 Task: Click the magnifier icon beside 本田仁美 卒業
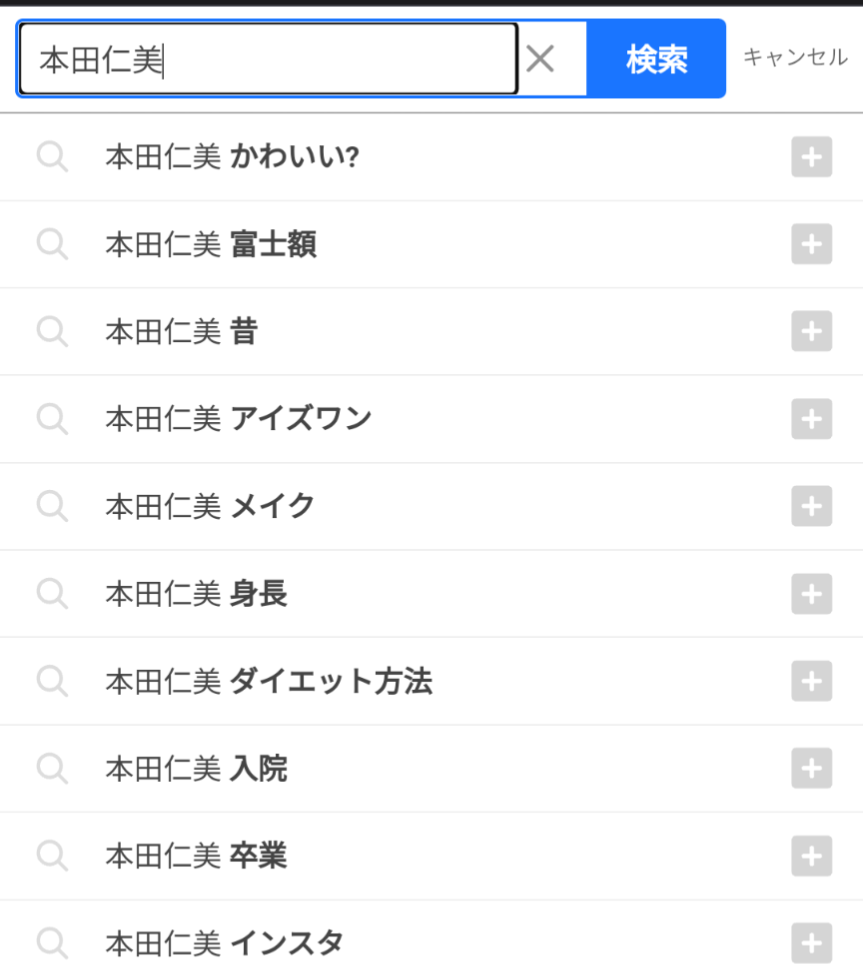52,856
